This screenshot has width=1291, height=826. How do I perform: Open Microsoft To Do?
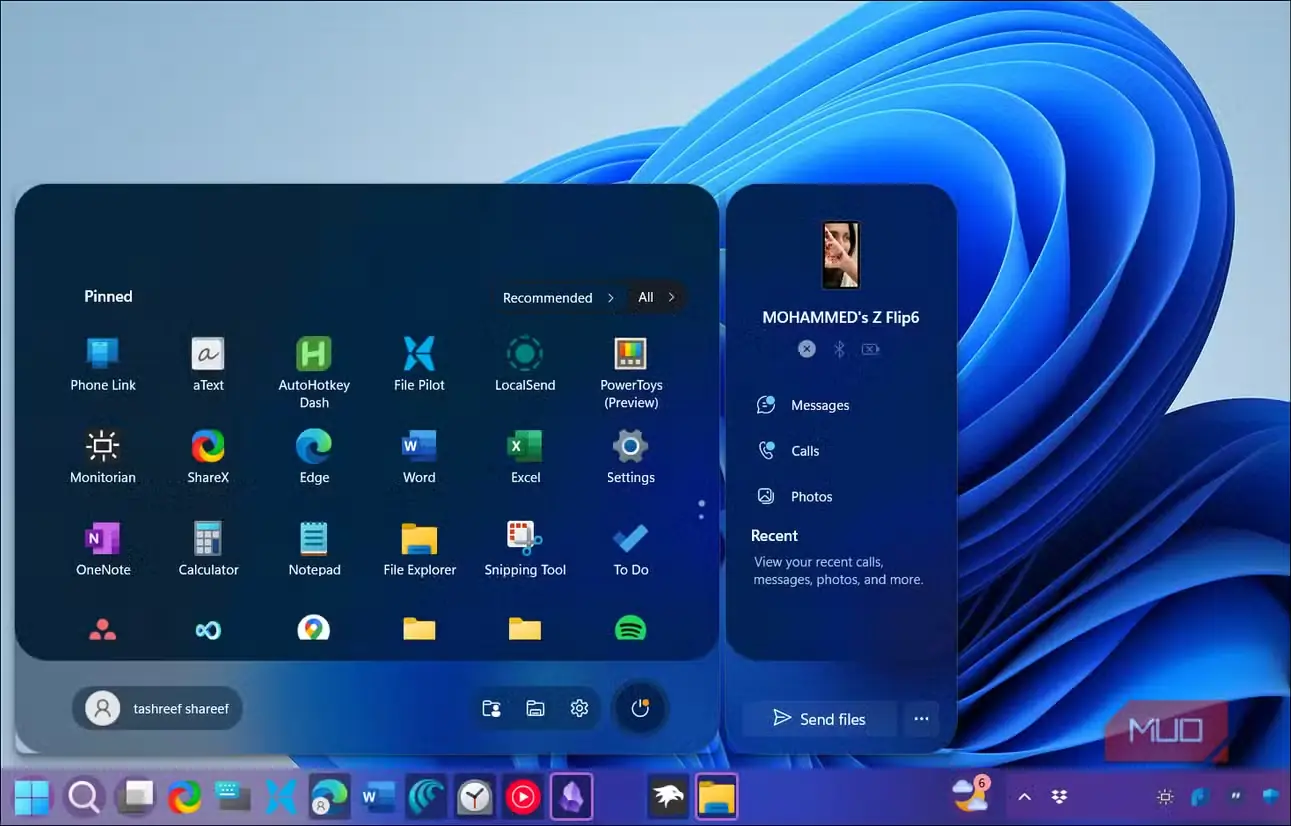[x=631, y=549]
